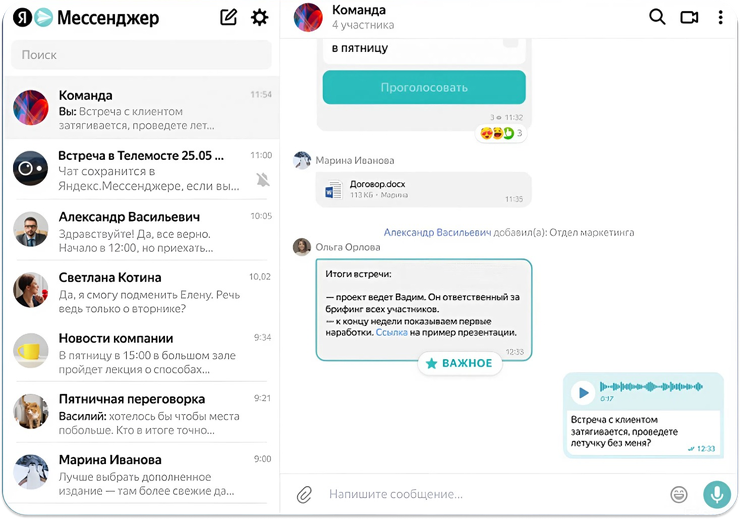Open settings via the gear icon
Image resolution: width=740 pixels, height=519 pixels.
[260, 17]
